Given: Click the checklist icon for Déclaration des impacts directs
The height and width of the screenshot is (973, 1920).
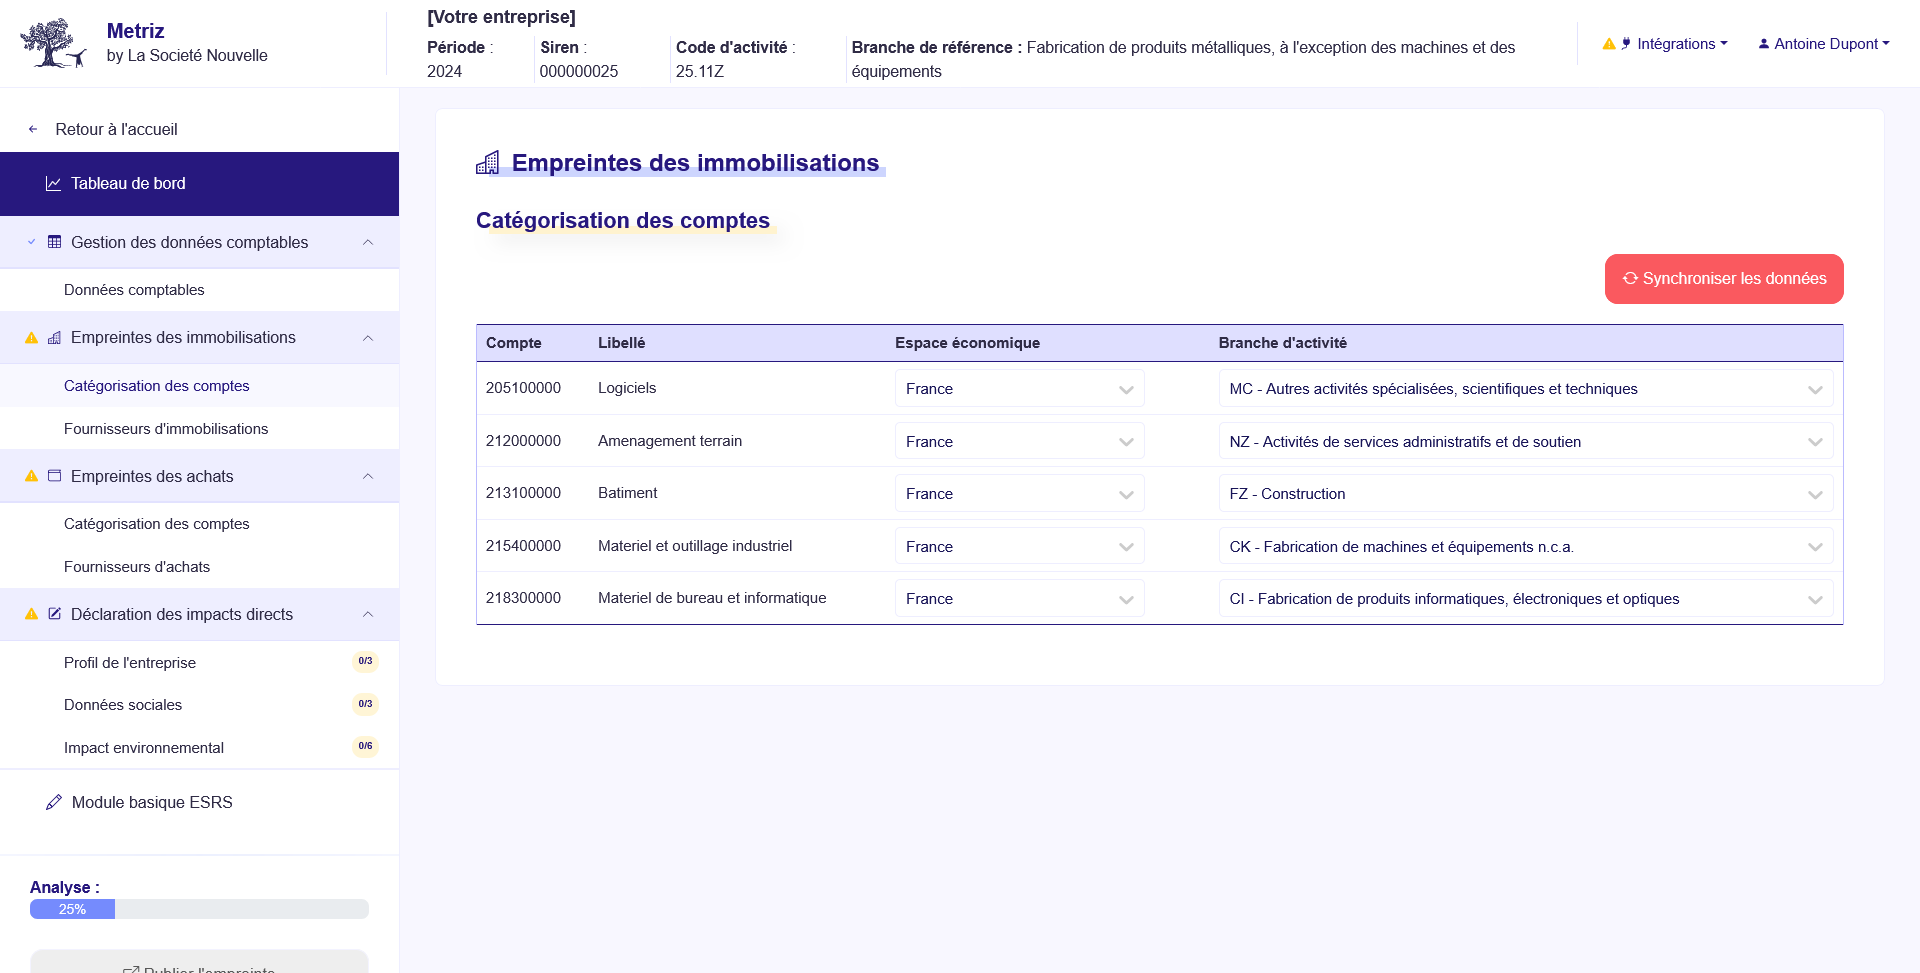Looking at the screenshot, I should (55, 614).
